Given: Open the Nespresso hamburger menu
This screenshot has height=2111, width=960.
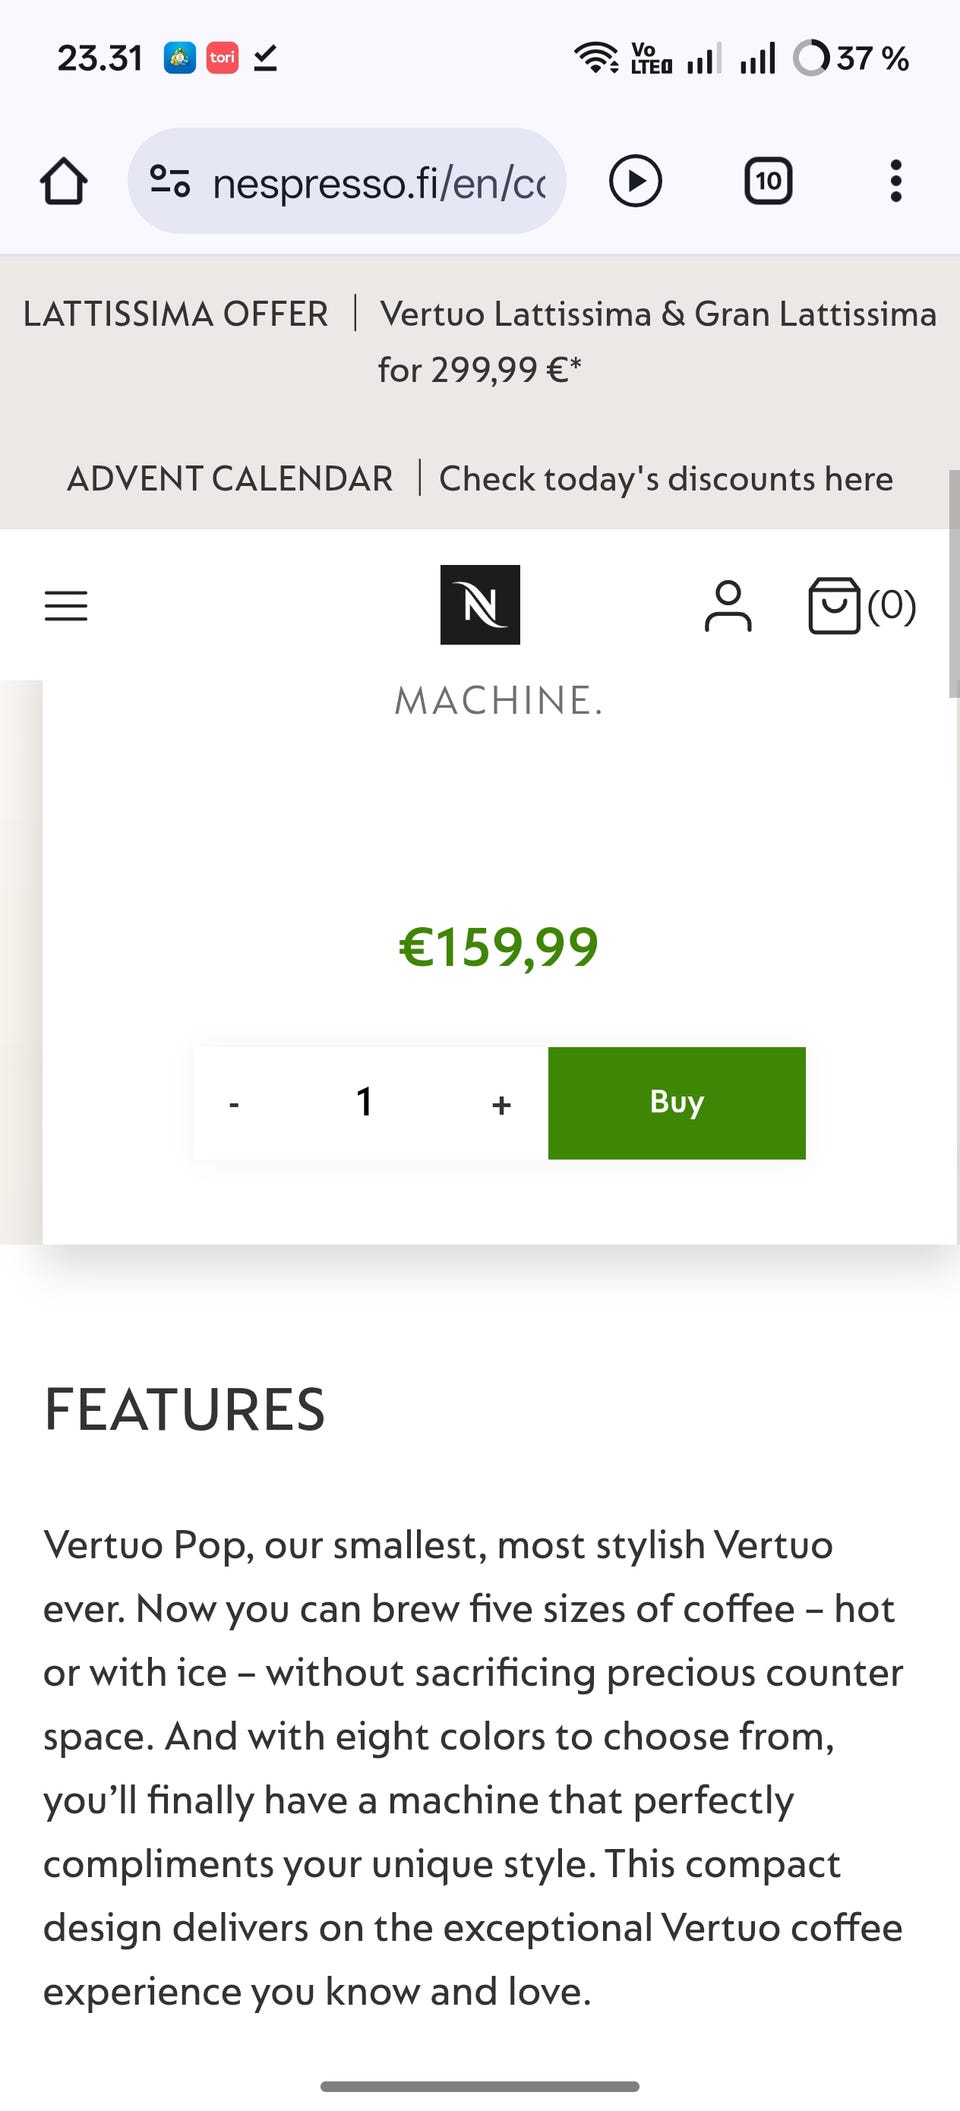Looking at the screenshot, I should coord(66,606).
